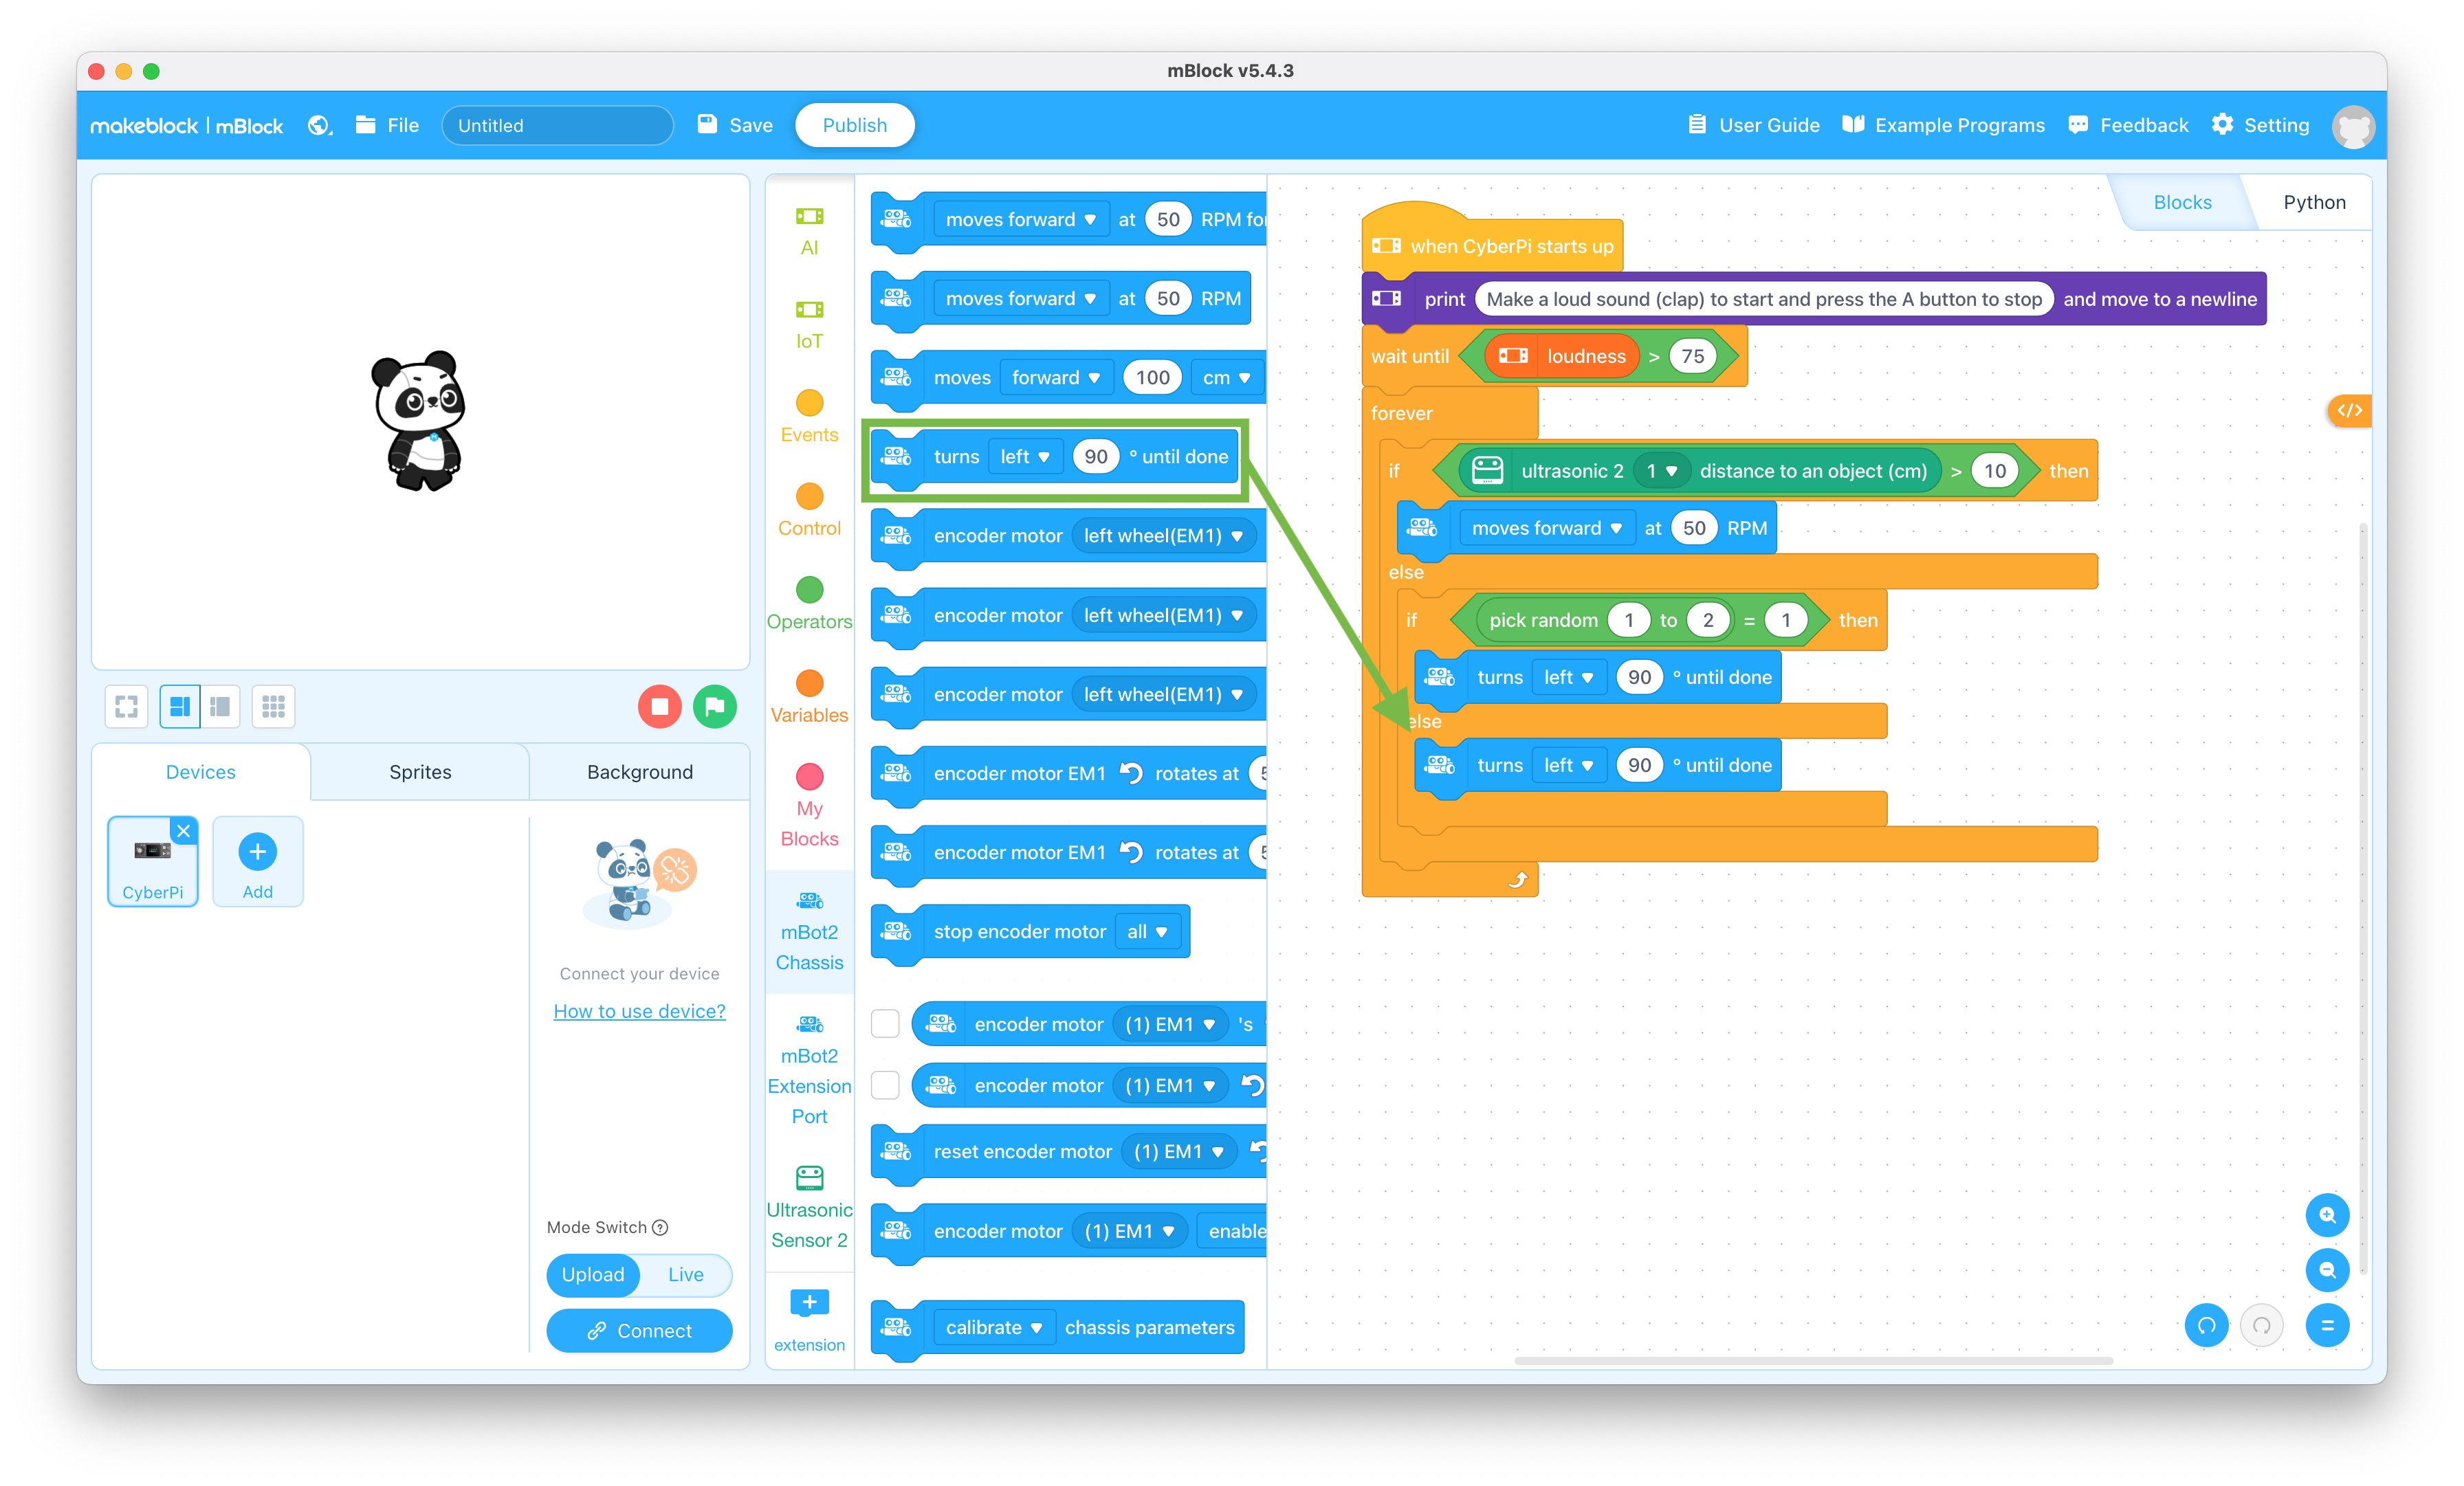Click the Publish button
Screen dimensions: 2464x1486
(x=859, y=125)
